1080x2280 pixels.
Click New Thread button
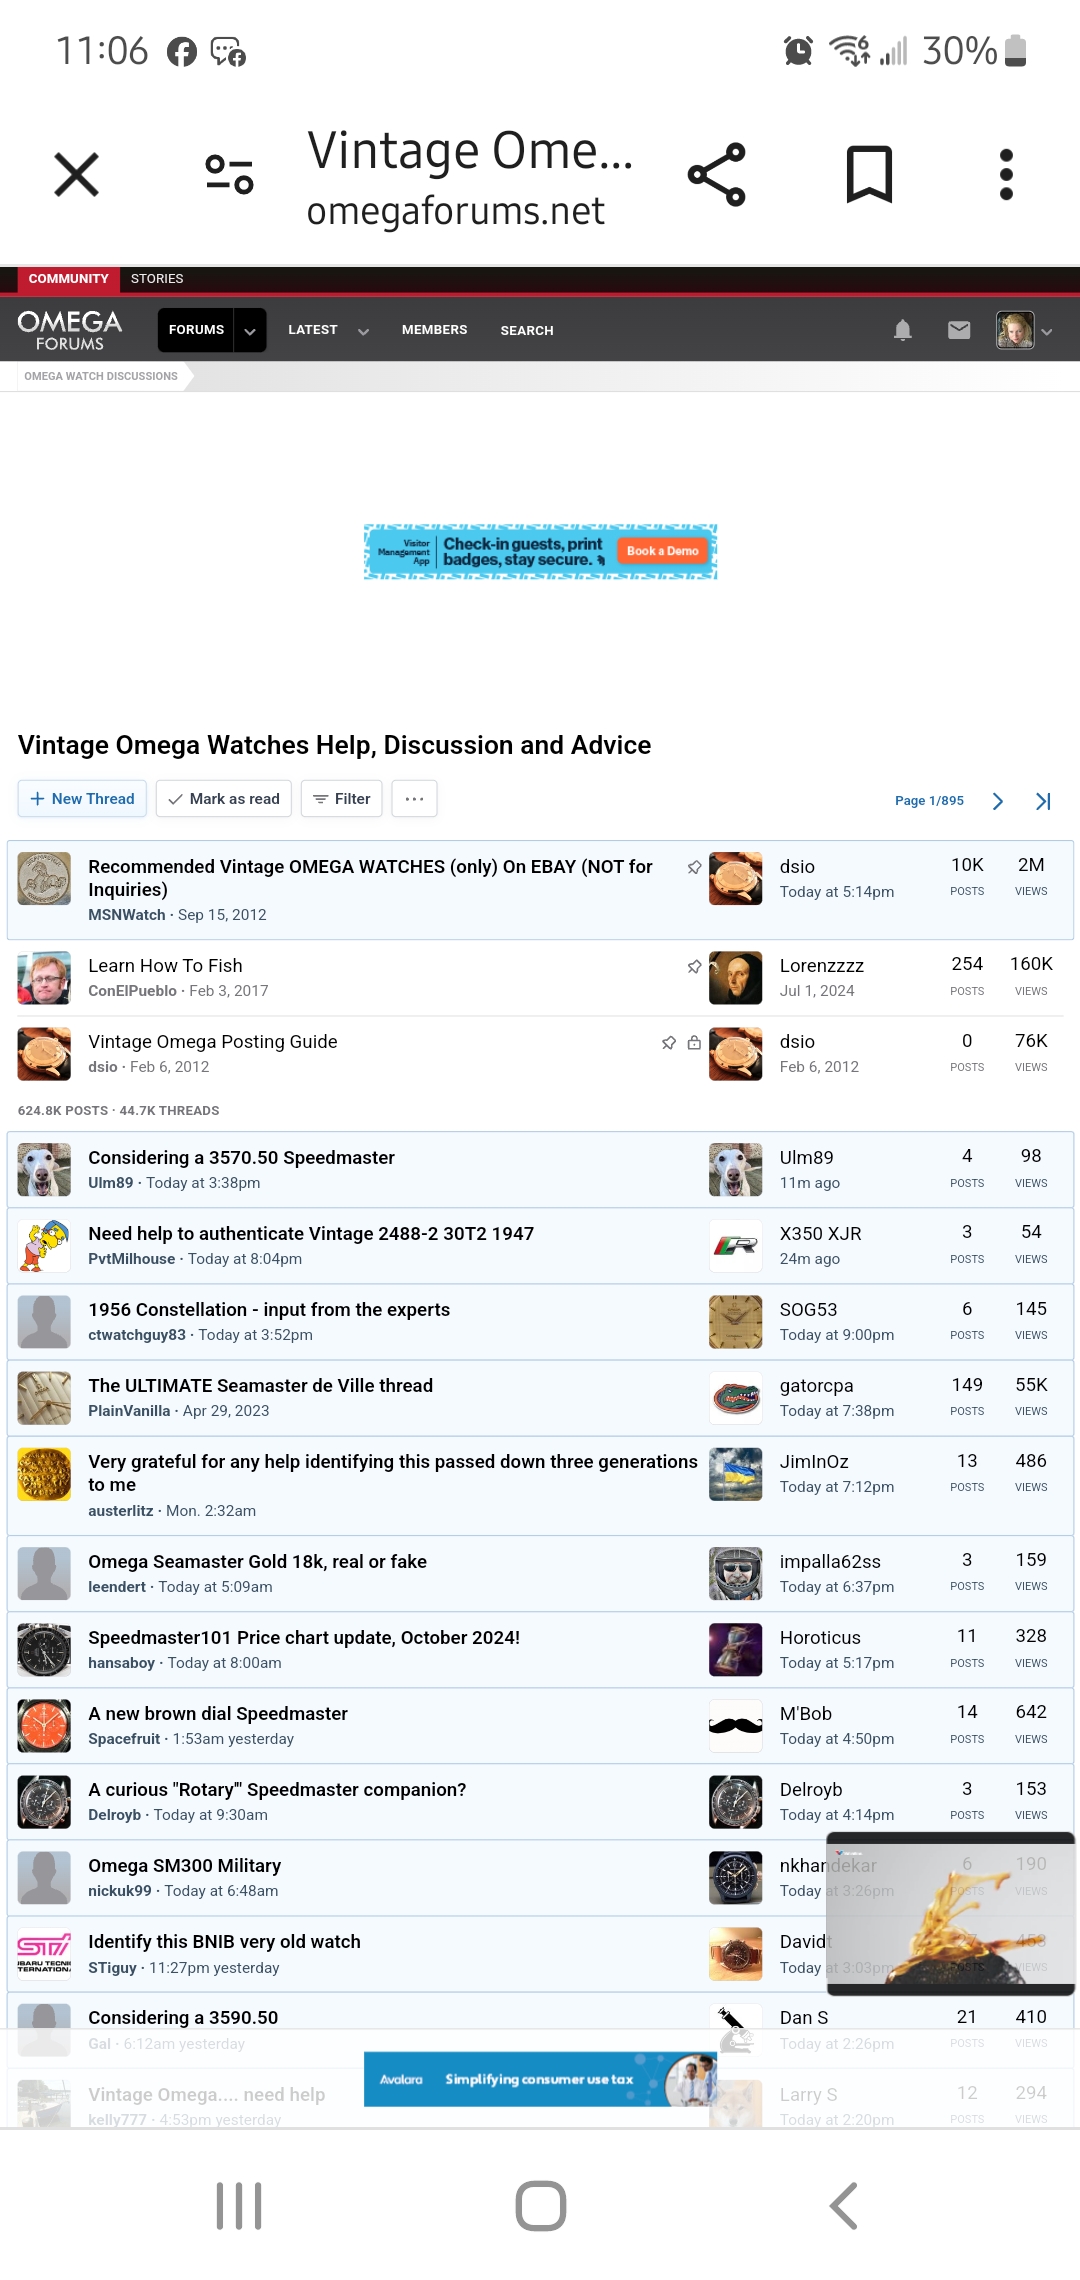pos(82,799)
